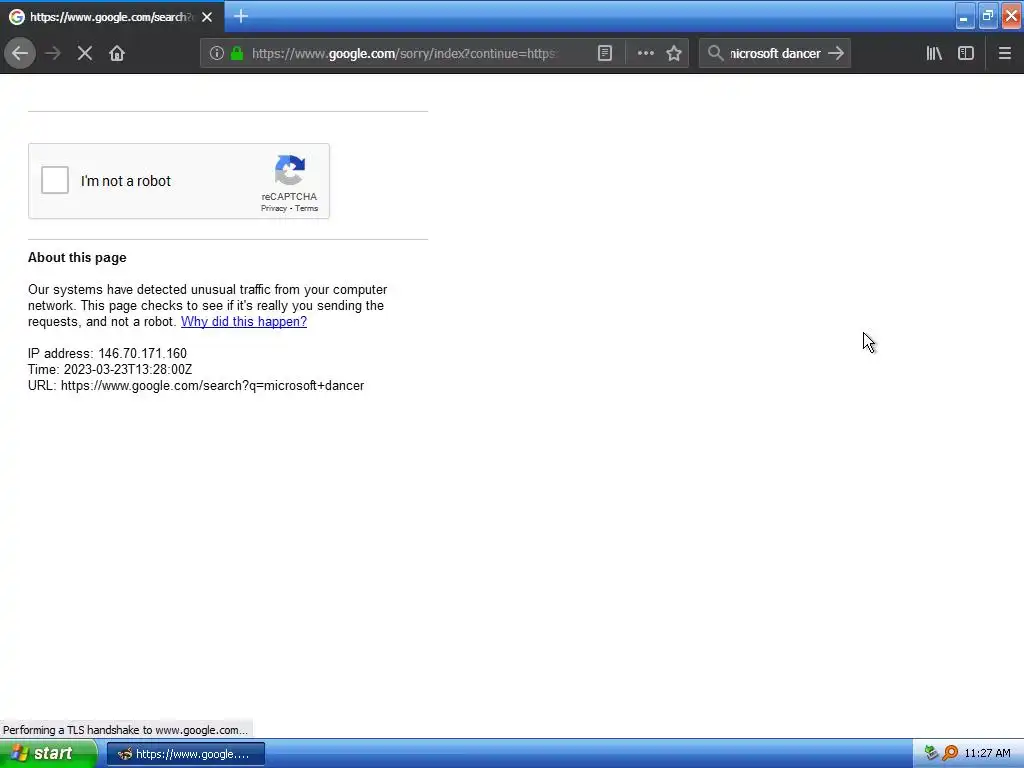Viewport: 1024px width, 768px height.
Task: Click the Time 2023-03-23T13:28:00Z line
Action: (110, 370)
